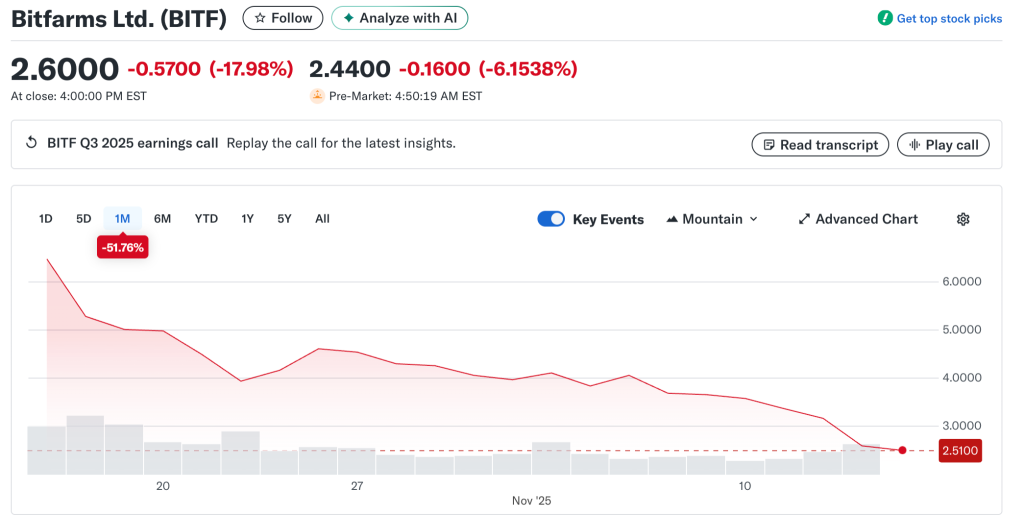The width and height of the screenshot is (1024, 524).
Task: Open the Read transcript button
Action: 820,145
